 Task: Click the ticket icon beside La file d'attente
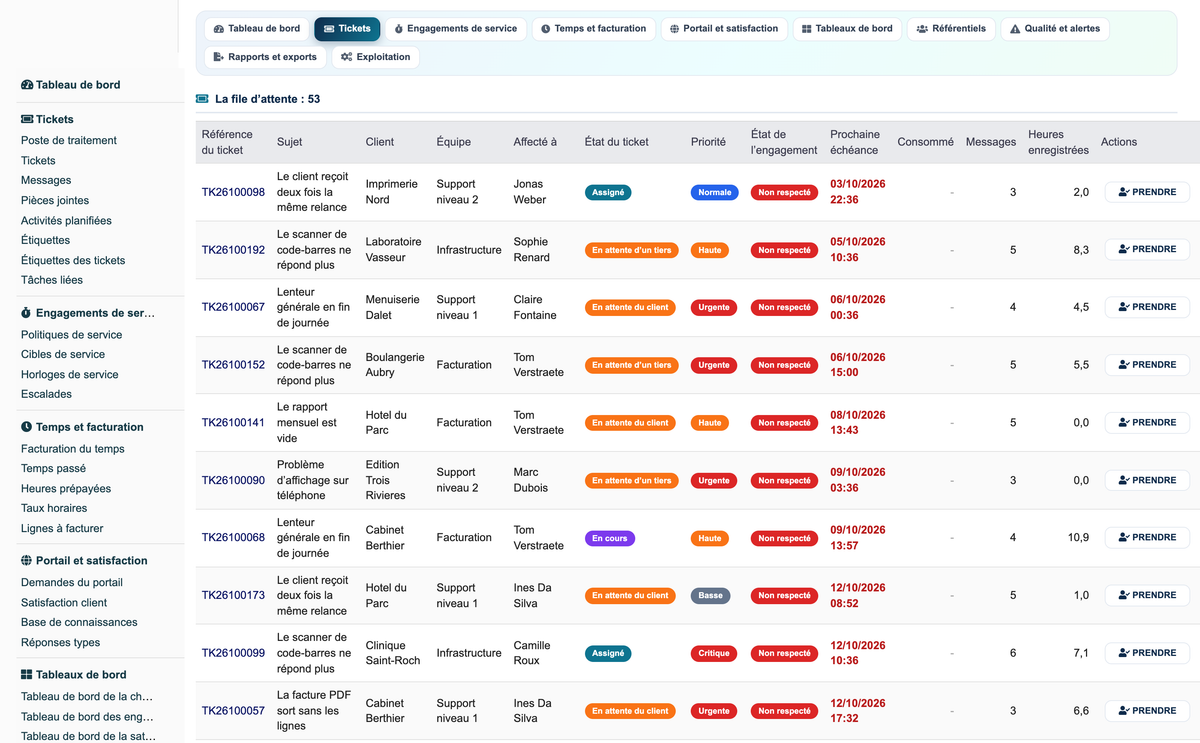[x=202, y=99]
